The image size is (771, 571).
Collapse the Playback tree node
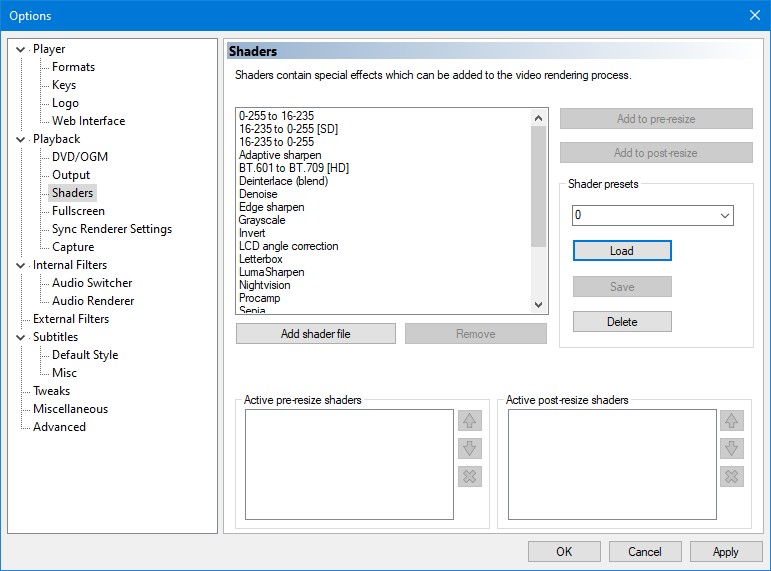(x=21, y=139)
